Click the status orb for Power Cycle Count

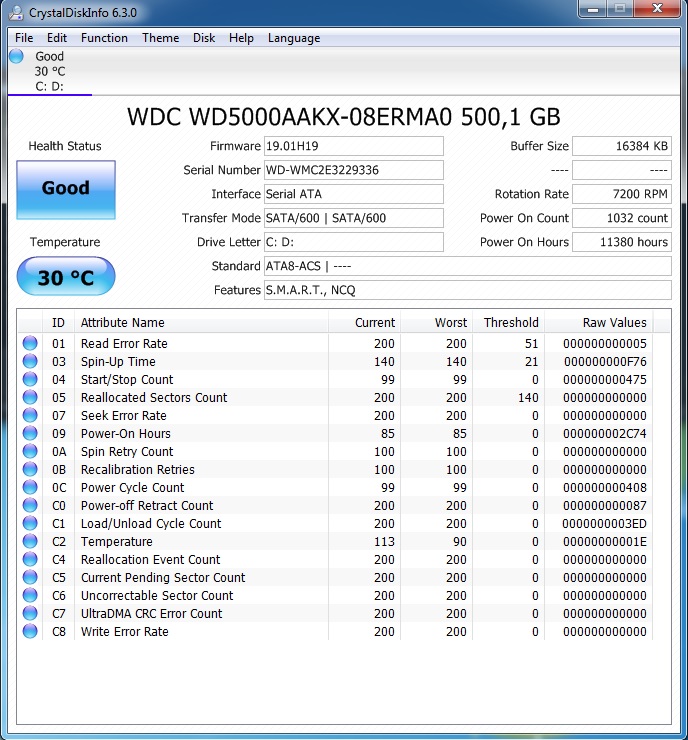(x=30, y=487)
